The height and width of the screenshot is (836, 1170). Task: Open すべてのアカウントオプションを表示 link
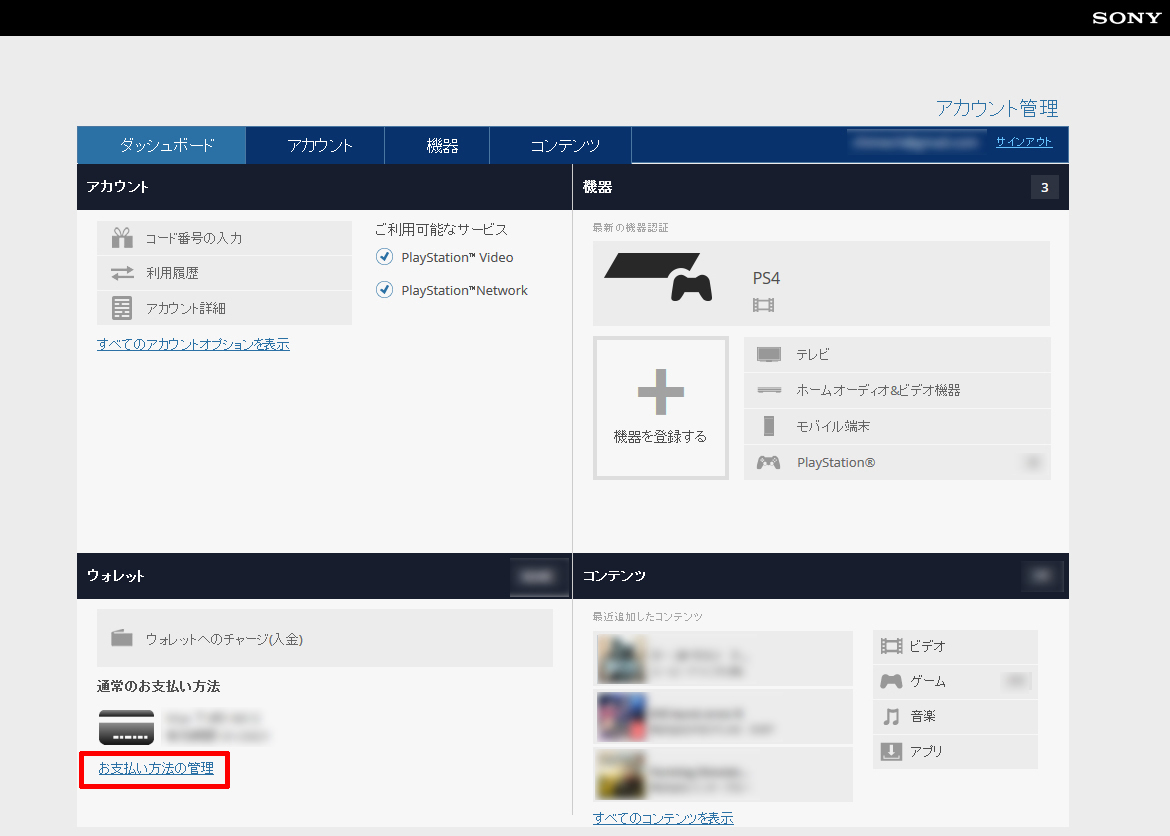(193, 344)
